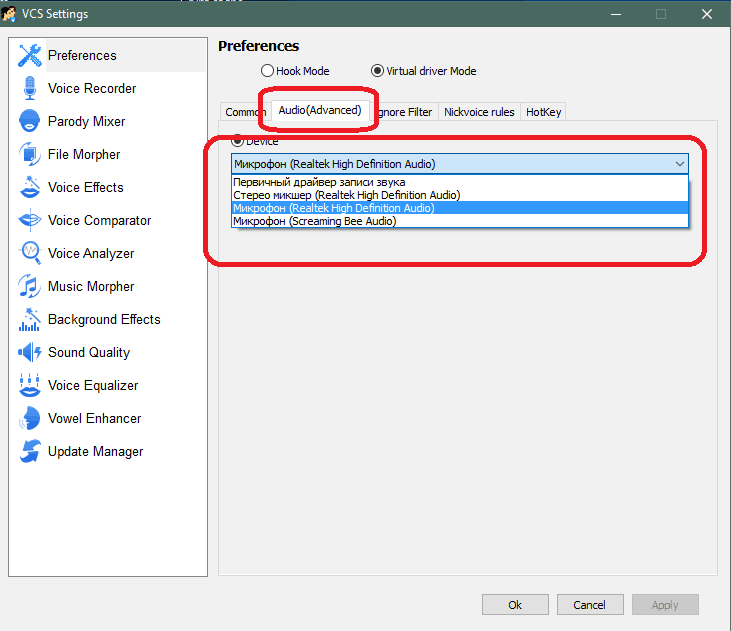The height and width of the screenshot is (631, 731).
Task: Open Music Morpher section
Action: [x=91, y=286]
